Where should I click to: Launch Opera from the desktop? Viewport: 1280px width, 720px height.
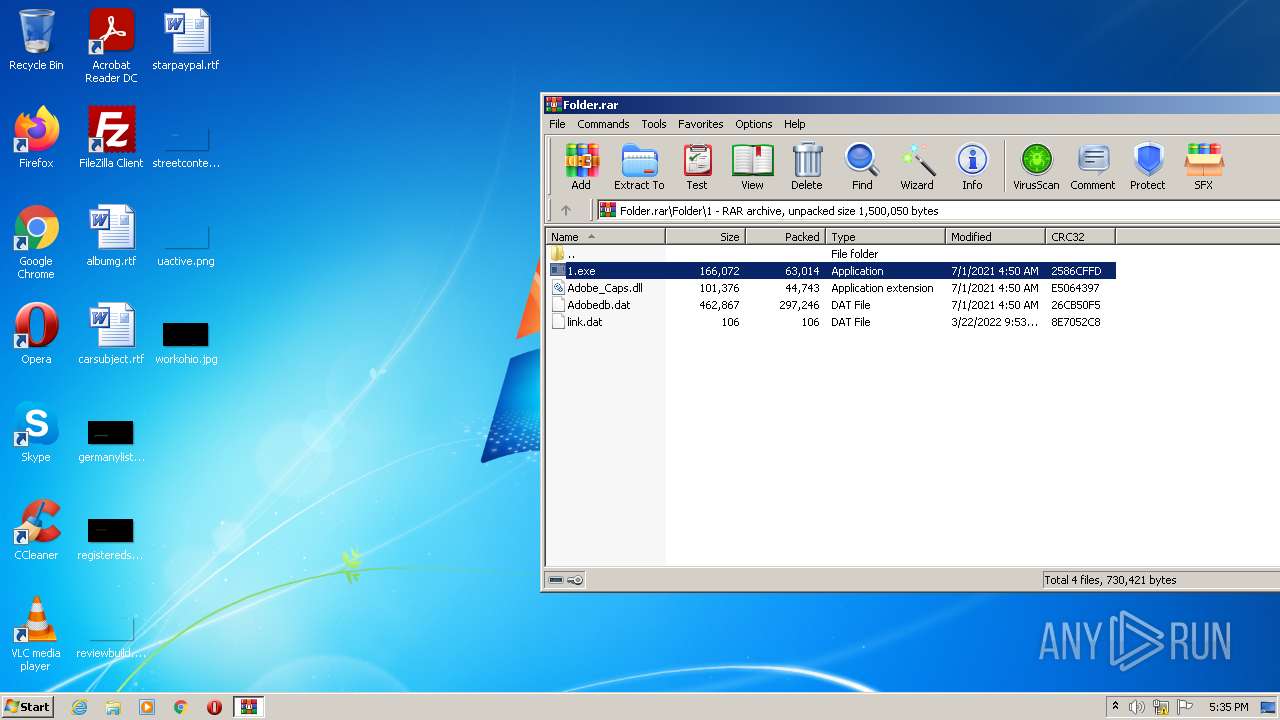[36, 334]
